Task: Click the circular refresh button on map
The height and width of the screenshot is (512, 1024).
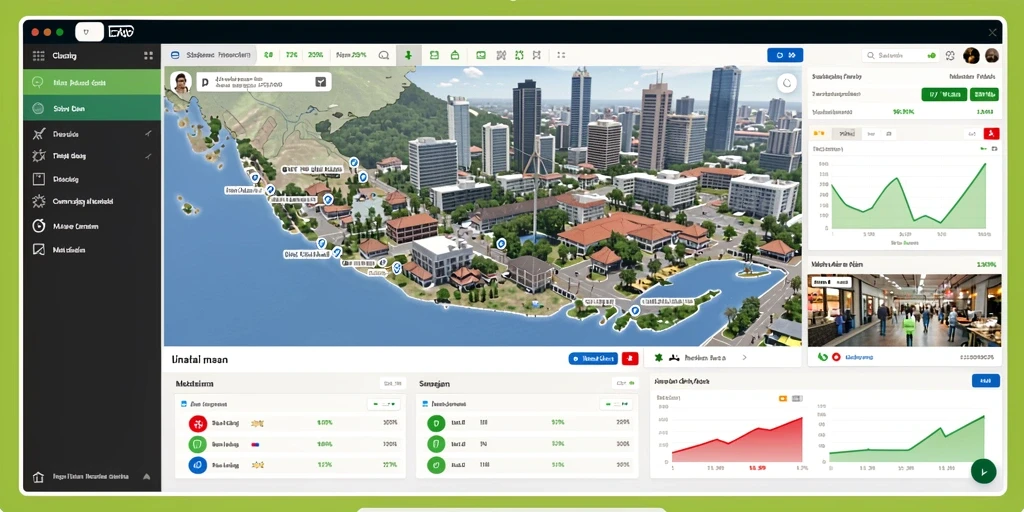Action: point(787,83)
